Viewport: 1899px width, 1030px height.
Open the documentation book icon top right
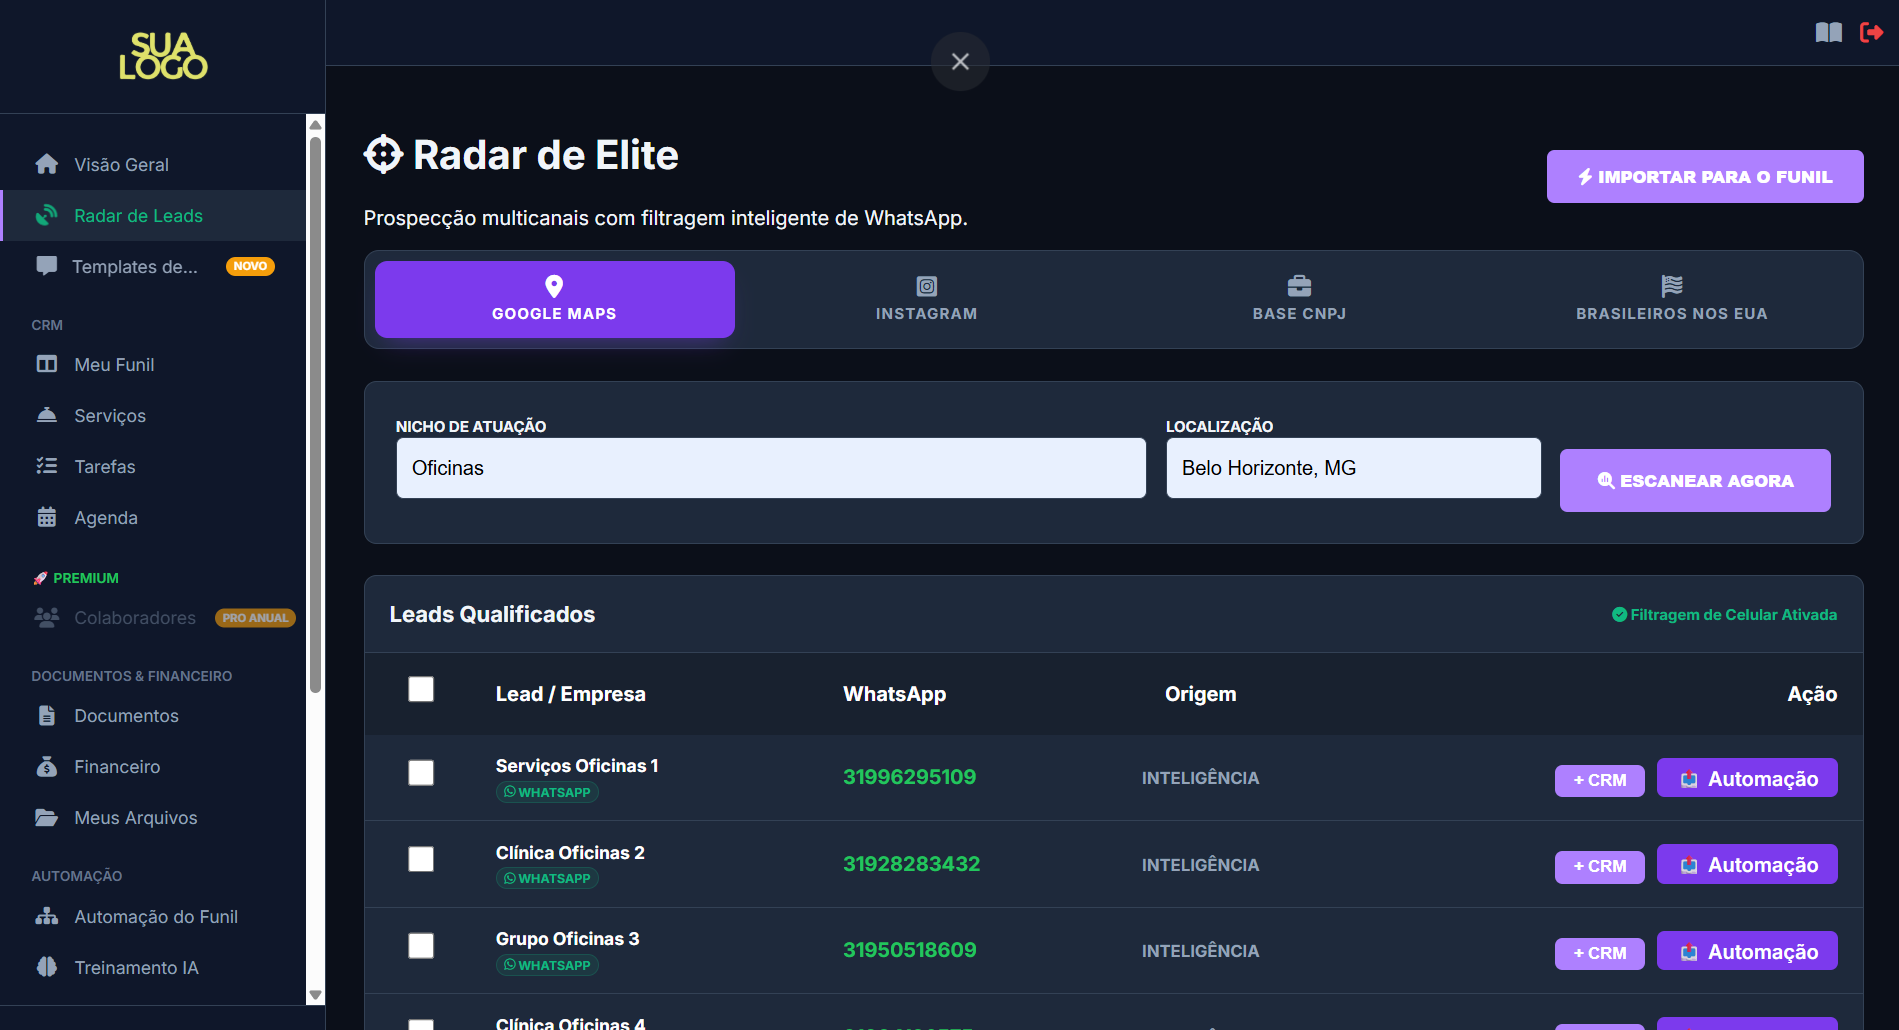[1828, 32]
